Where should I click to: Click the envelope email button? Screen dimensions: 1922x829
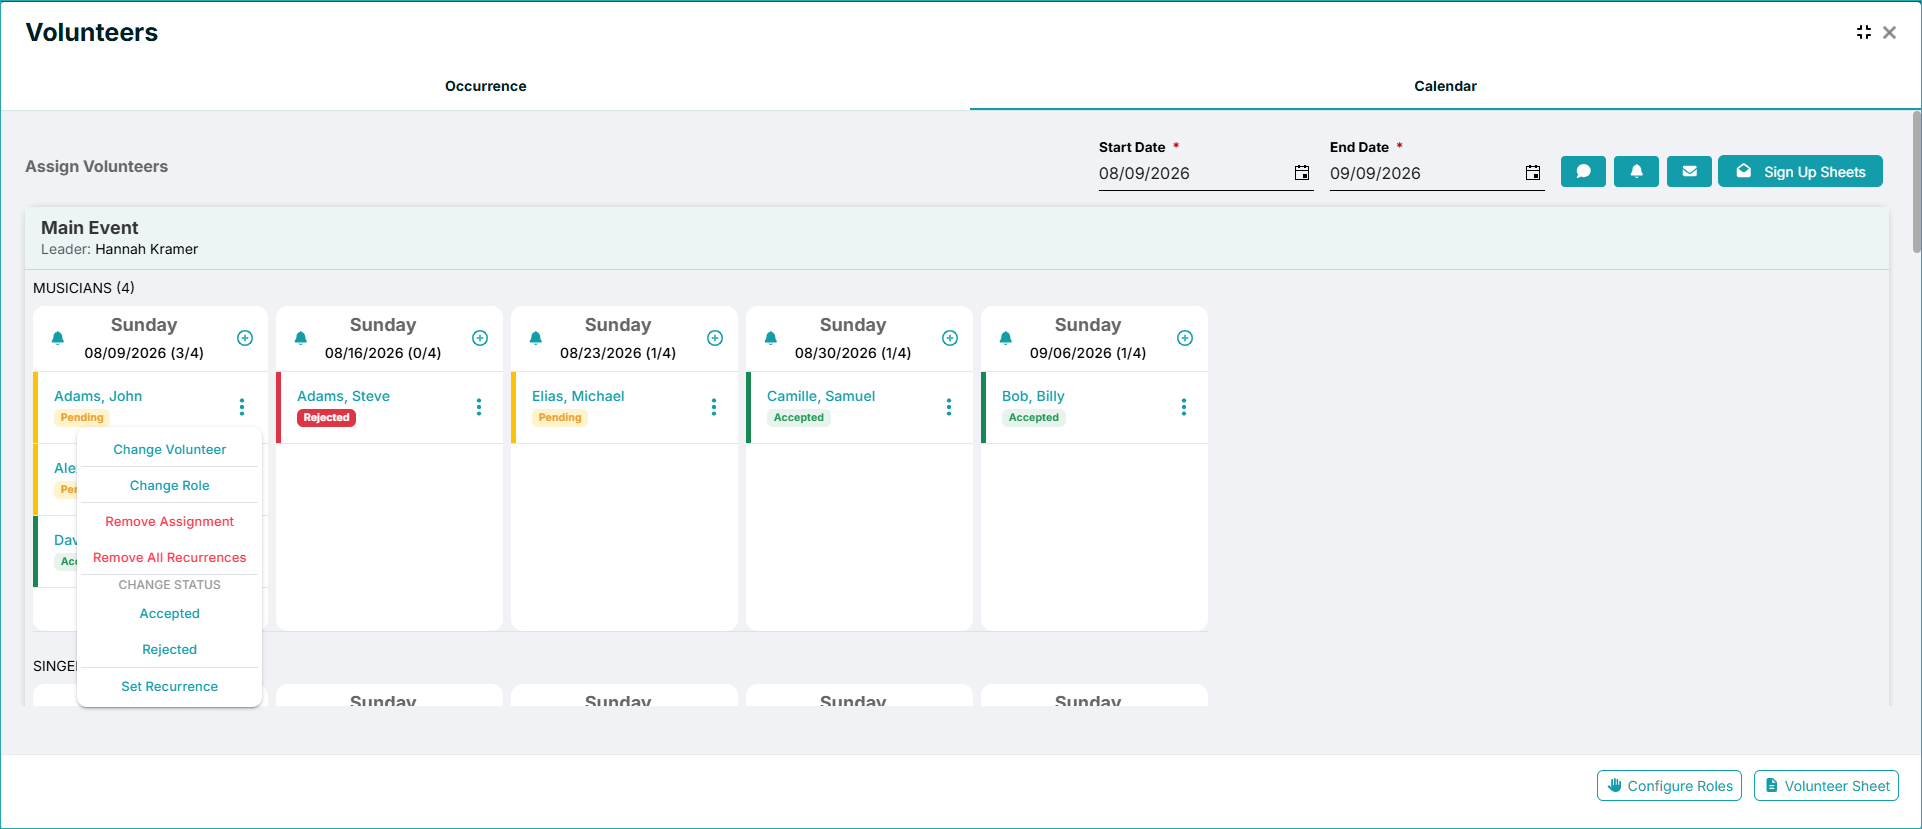tap(1689, 171)
